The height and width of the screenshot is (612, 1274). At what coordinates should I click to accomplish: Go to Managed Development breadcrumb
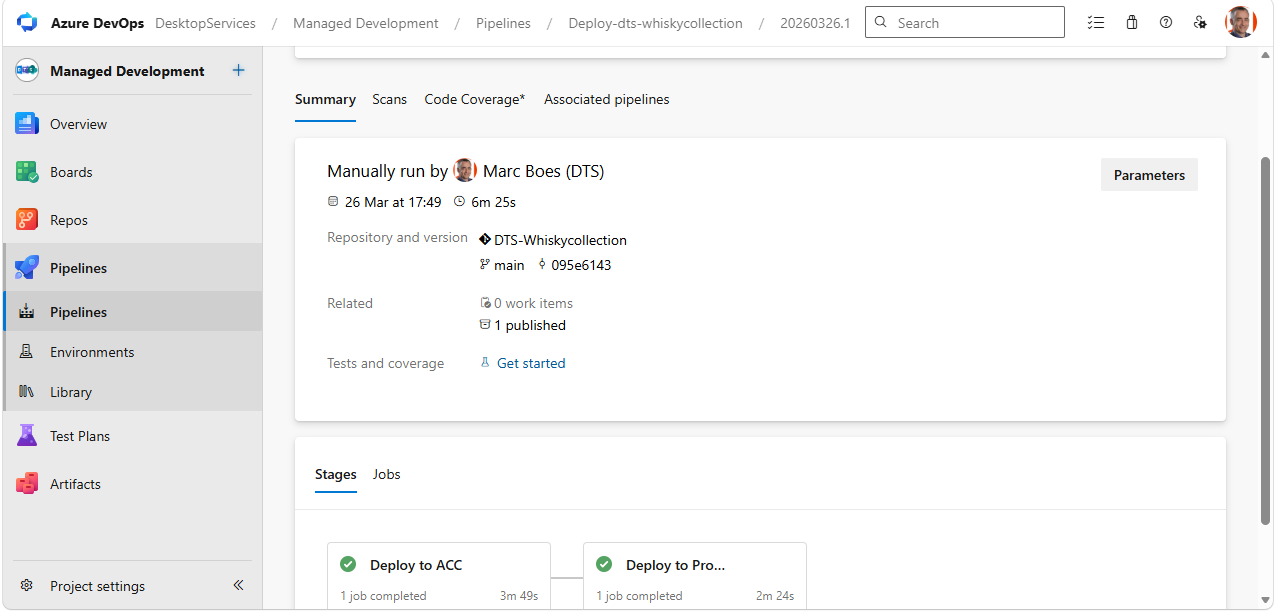366,23
